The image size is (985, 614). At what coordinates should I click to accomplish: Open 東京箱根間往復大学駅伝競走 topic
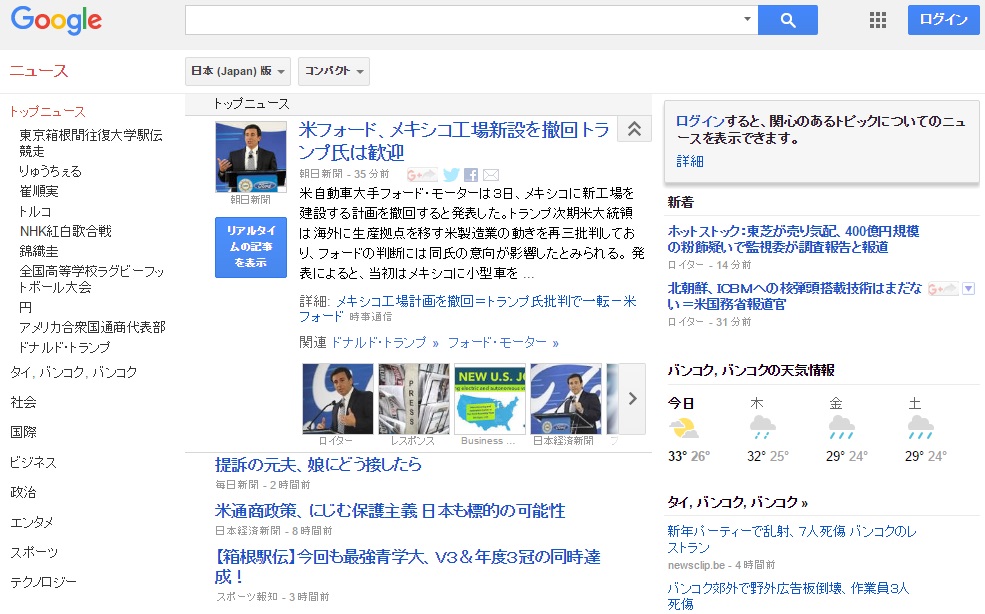click(x=90, y=143)
